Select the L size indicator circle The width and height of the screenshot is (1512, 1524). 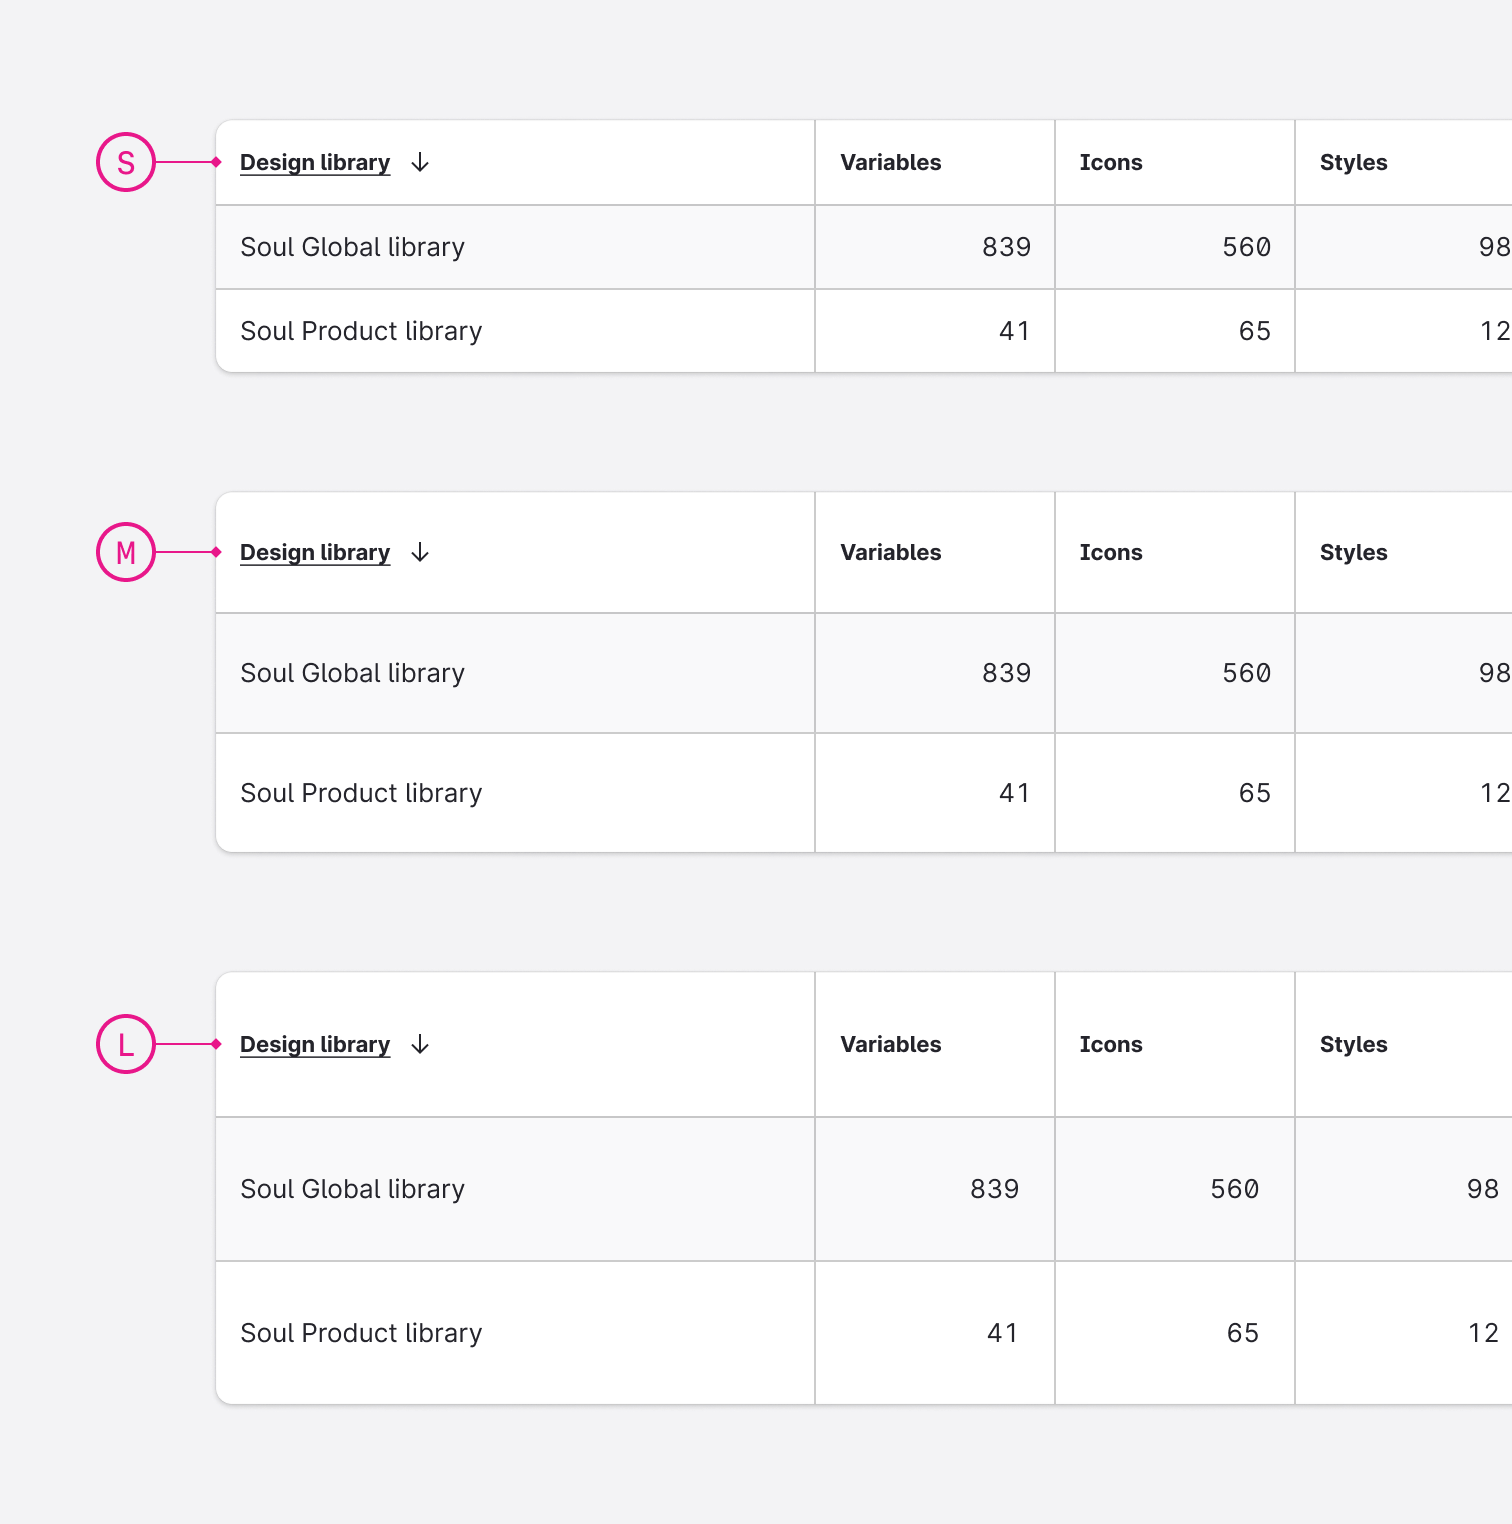[126, 1044]
